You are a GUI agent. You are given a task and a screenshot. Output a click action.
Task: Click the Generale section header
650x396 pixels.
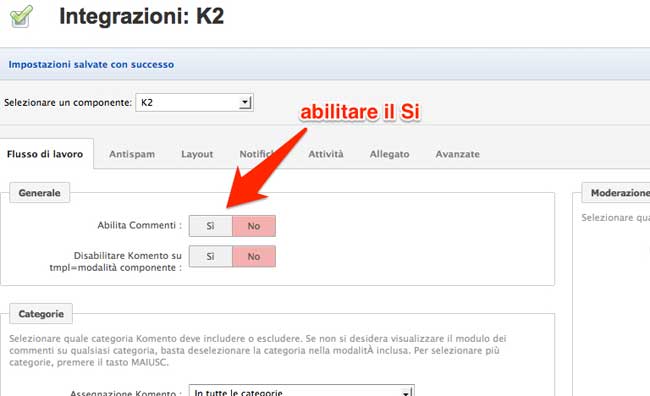[40, 193]
